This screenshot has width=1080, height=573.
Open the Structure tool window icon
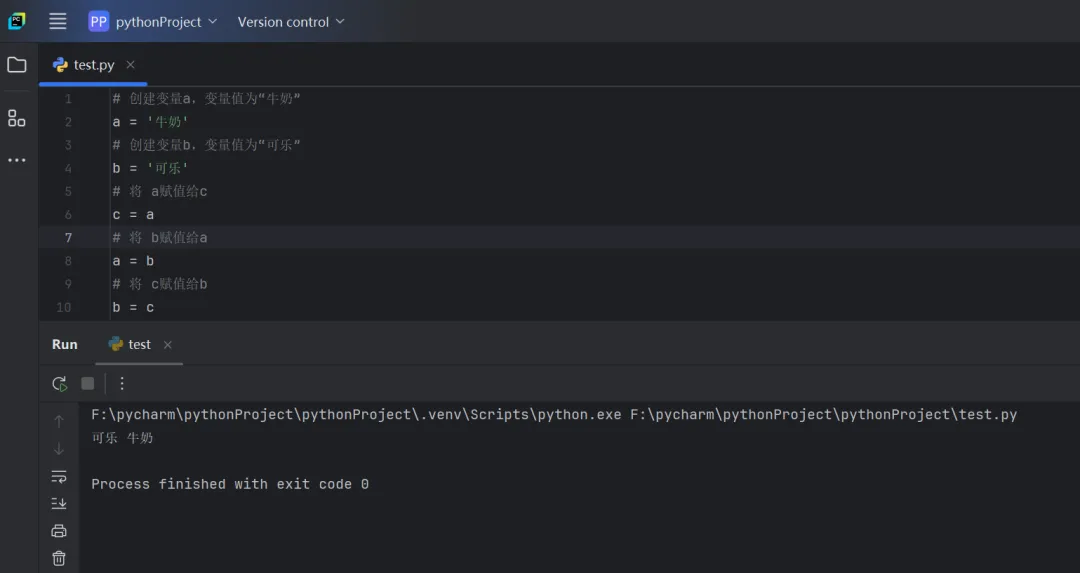click(17, 118)
